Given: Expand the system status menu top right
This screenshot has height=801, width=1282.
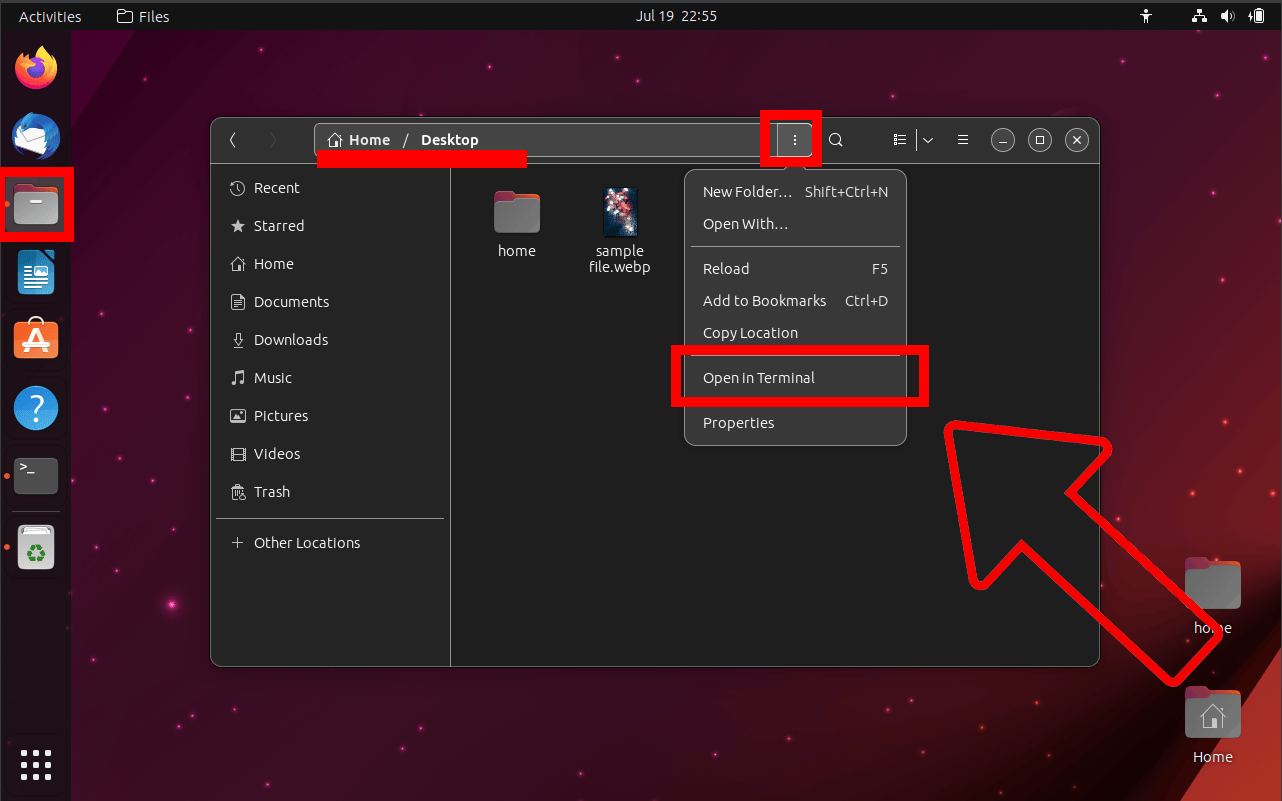Looking at the screenshot, I should point(1228,15).
